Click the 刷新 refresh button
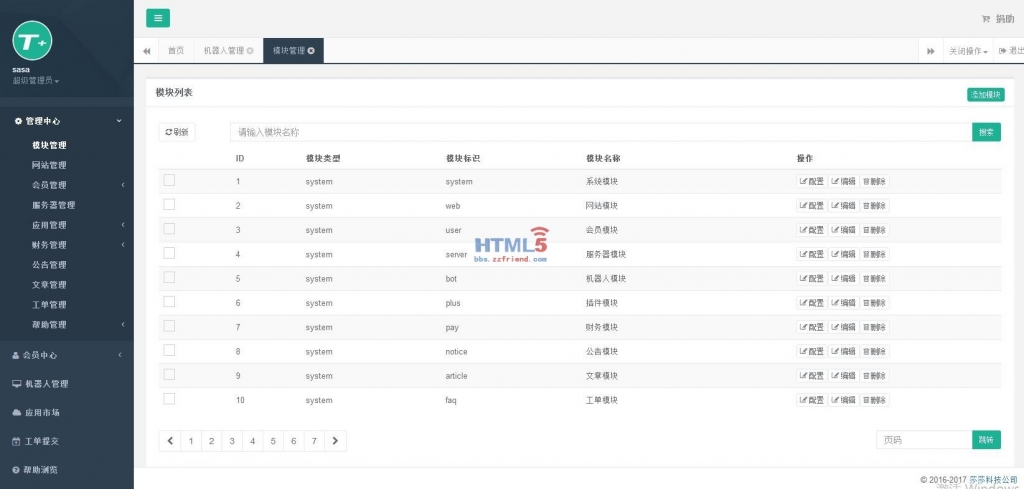 coord(177,132)
